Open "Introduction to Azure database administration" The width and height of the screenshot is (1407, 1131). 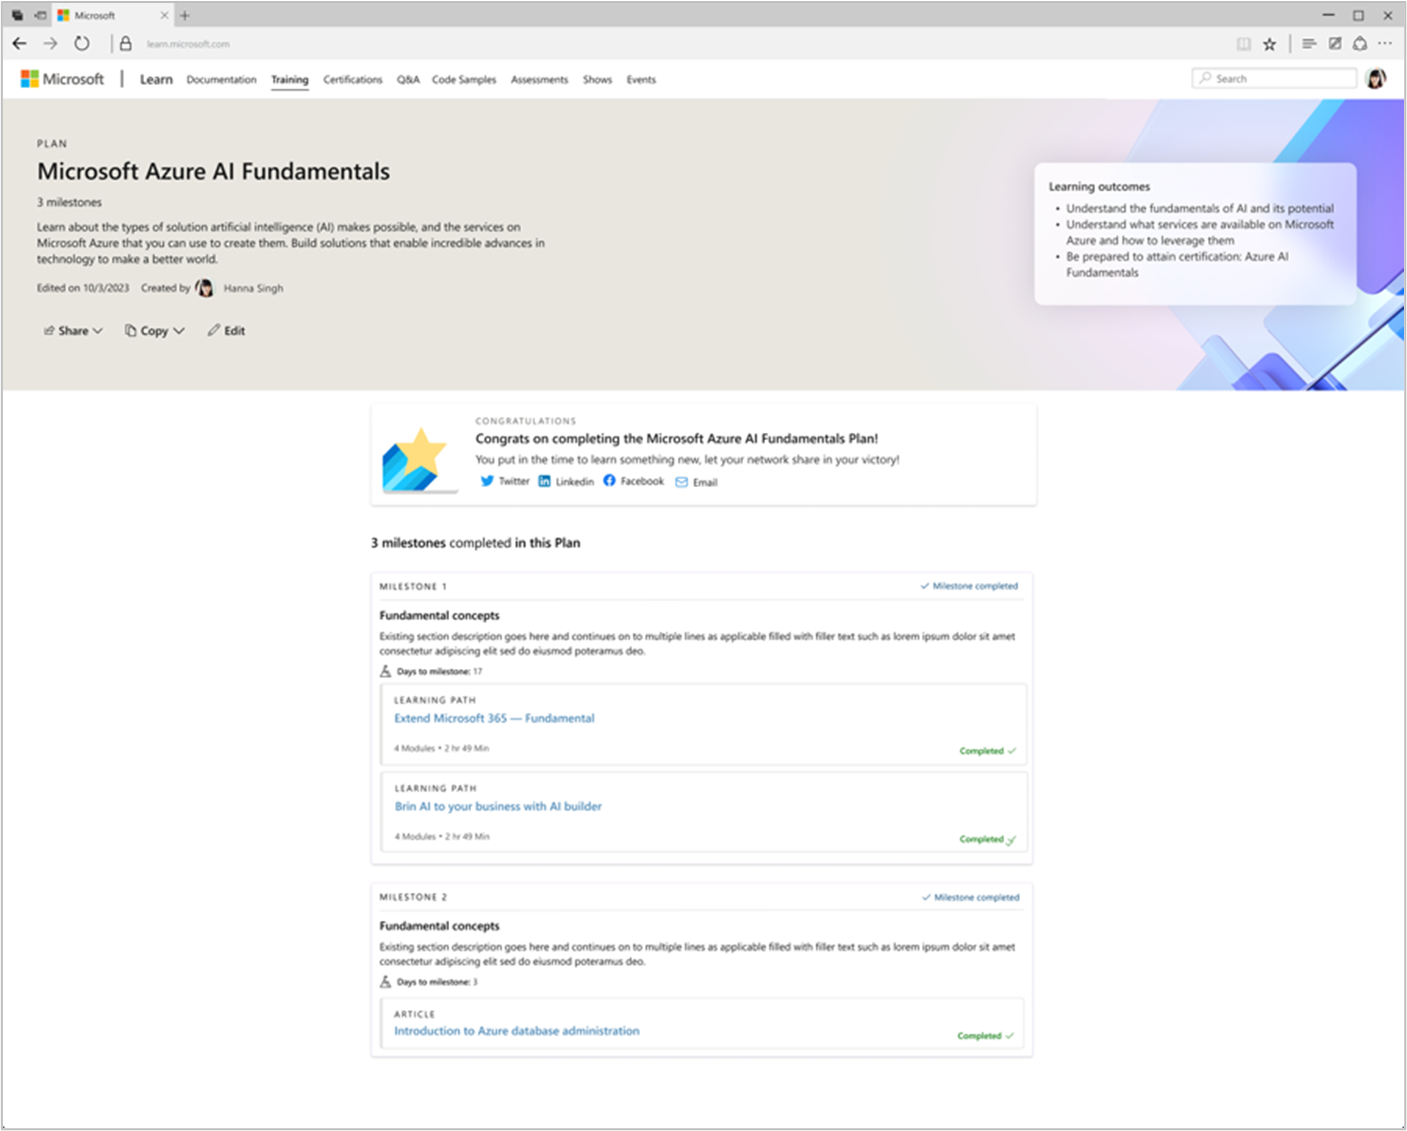[516, 1030]
